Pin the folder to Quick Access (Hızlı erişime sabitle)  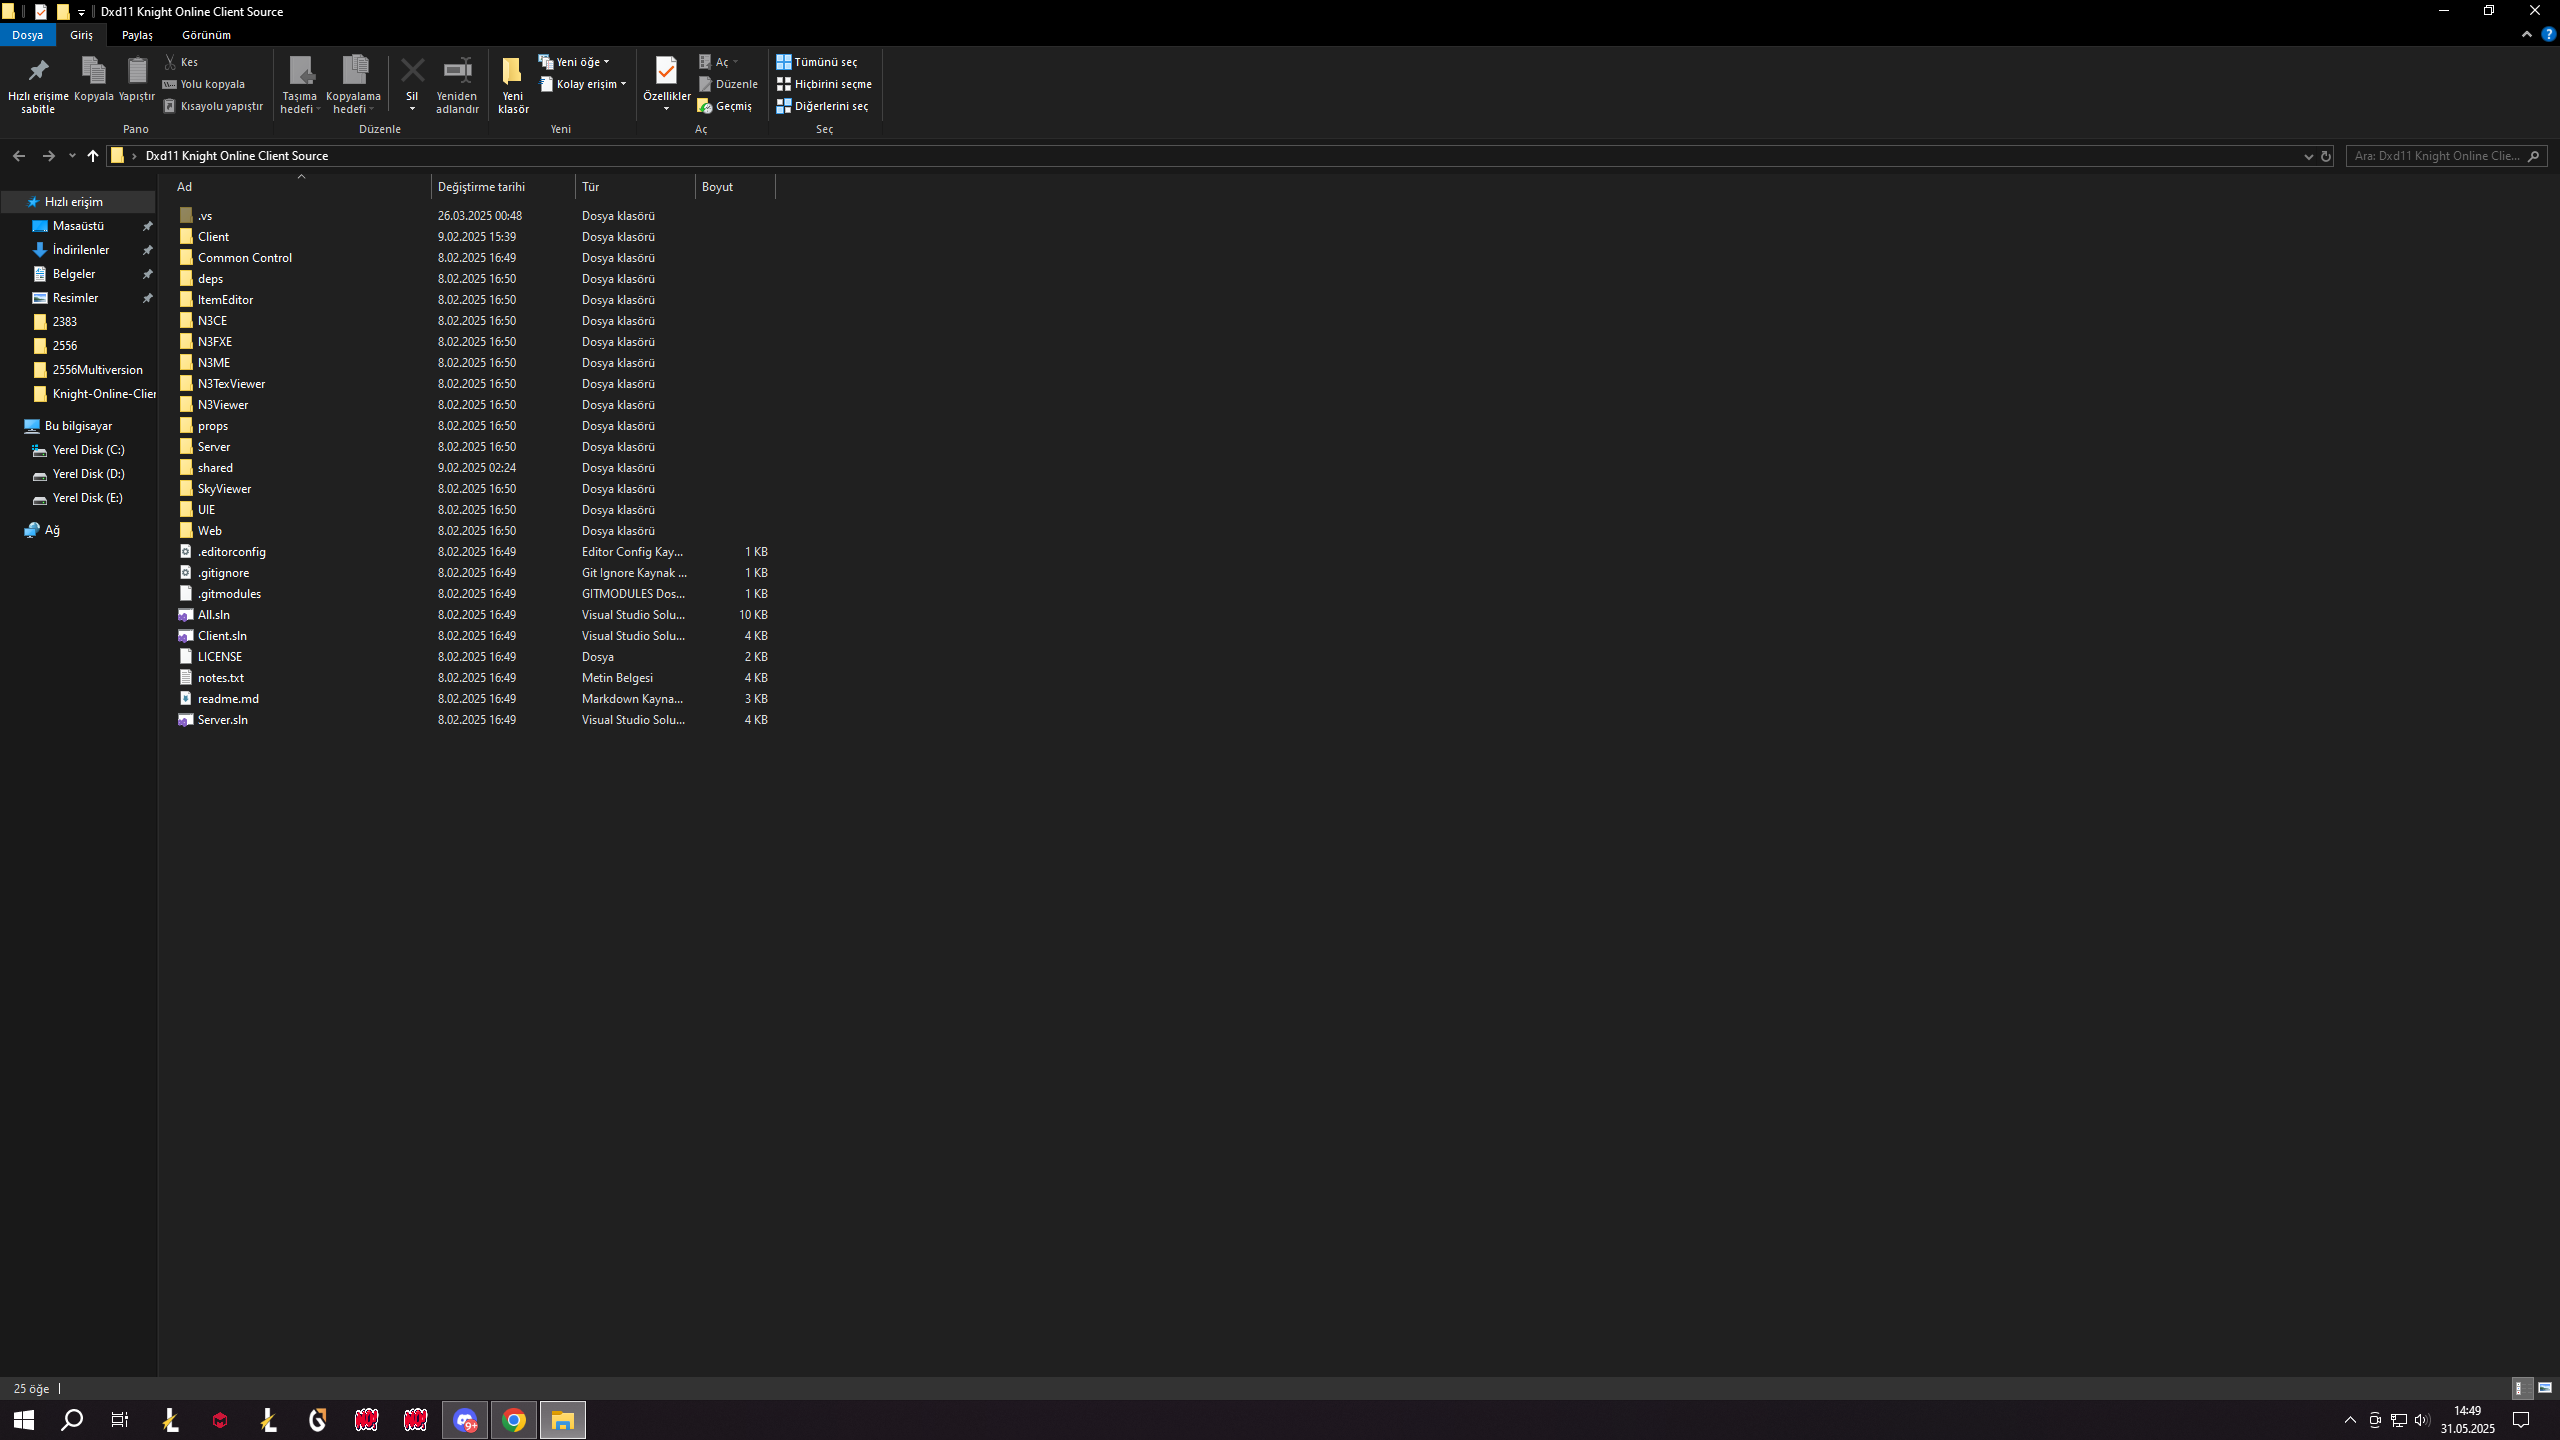[38, 85]
